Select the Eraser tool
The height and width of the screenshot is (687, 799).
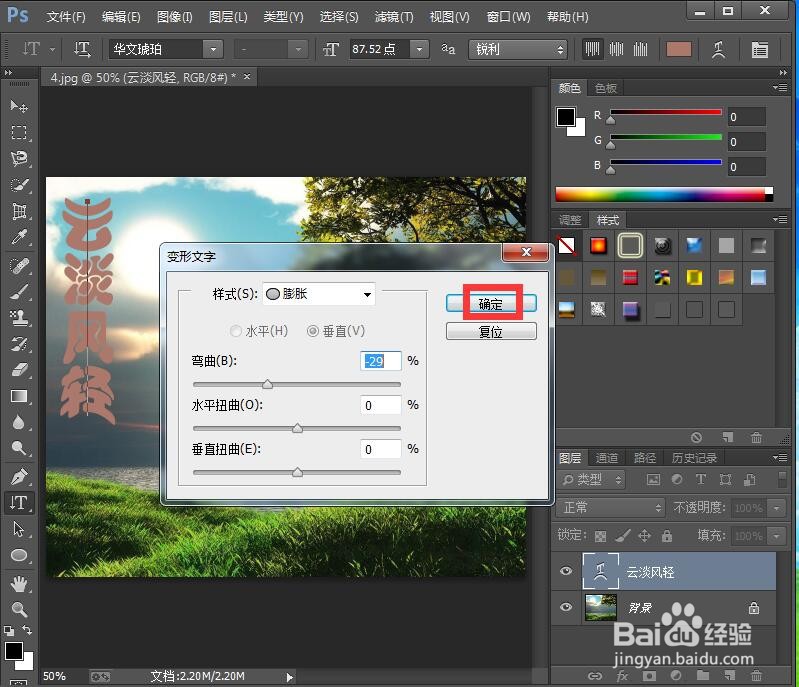point(19,371)
